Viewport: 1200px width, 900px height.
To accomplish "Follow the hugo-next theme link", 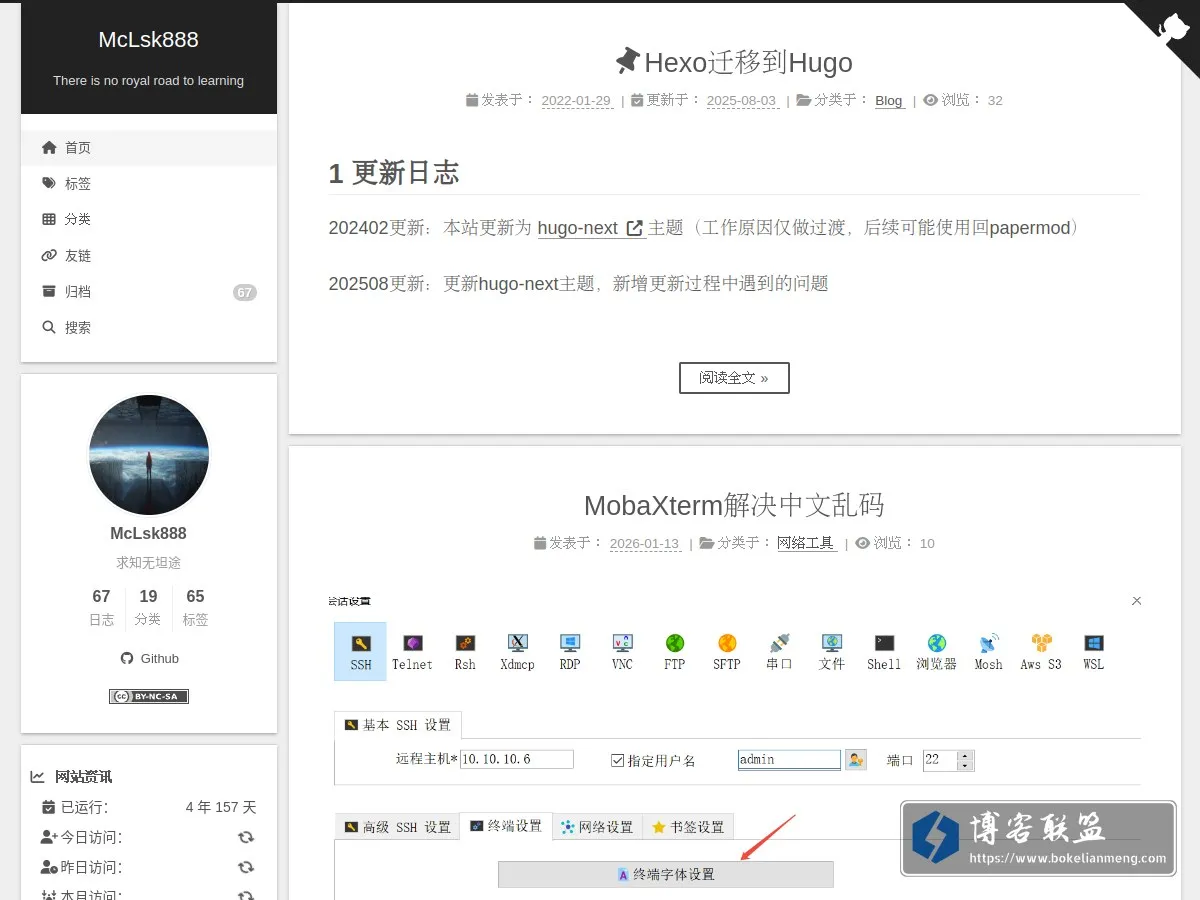I will click(591, 228).
